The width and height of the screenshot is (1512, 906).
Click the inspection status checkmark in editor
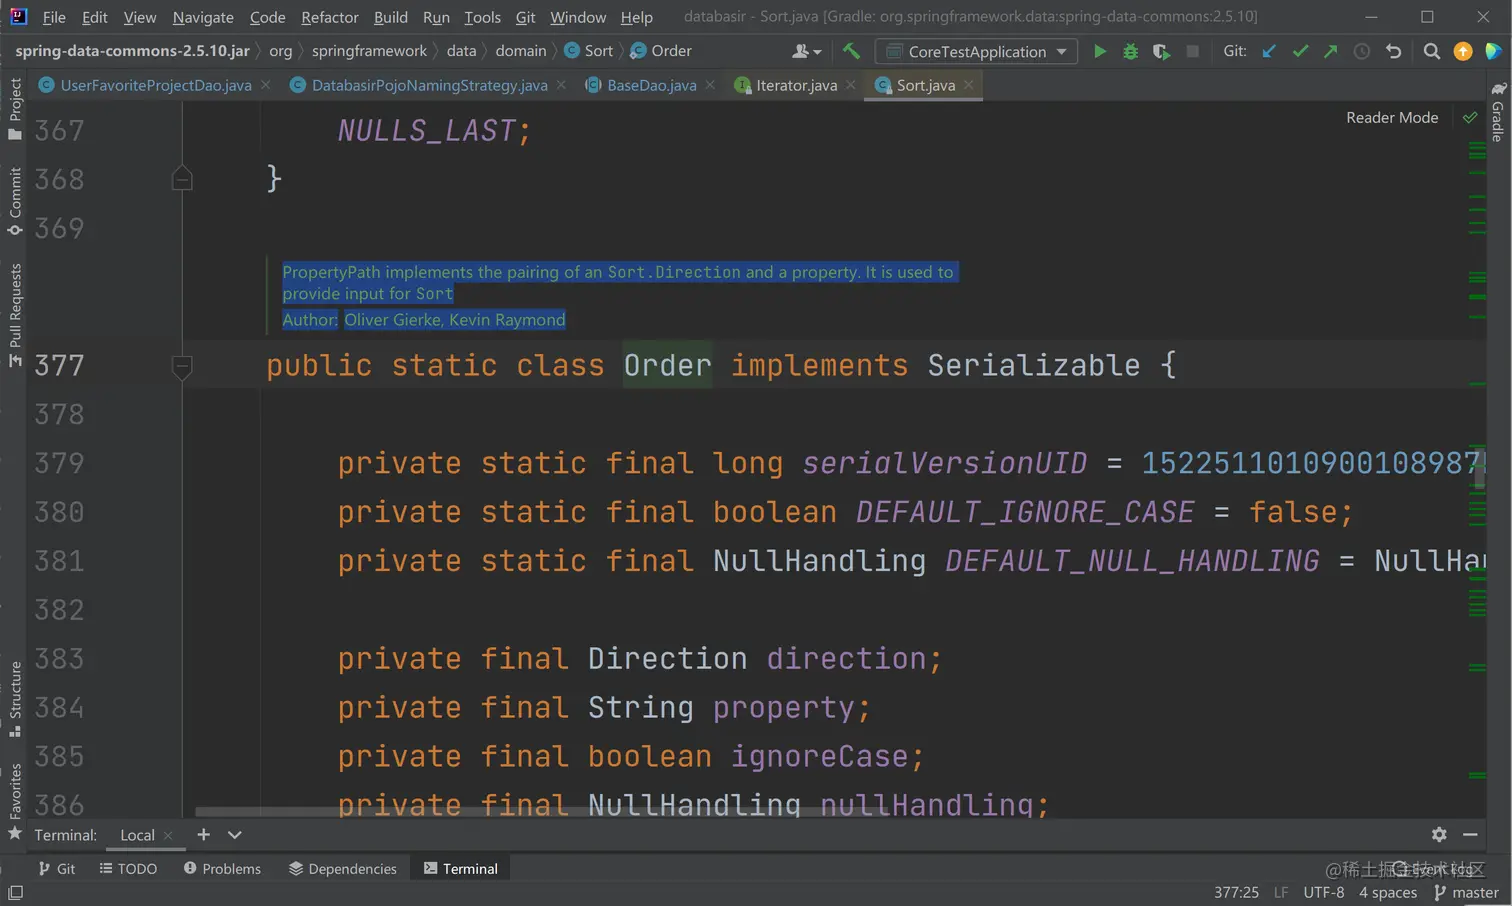point(1470,118)
